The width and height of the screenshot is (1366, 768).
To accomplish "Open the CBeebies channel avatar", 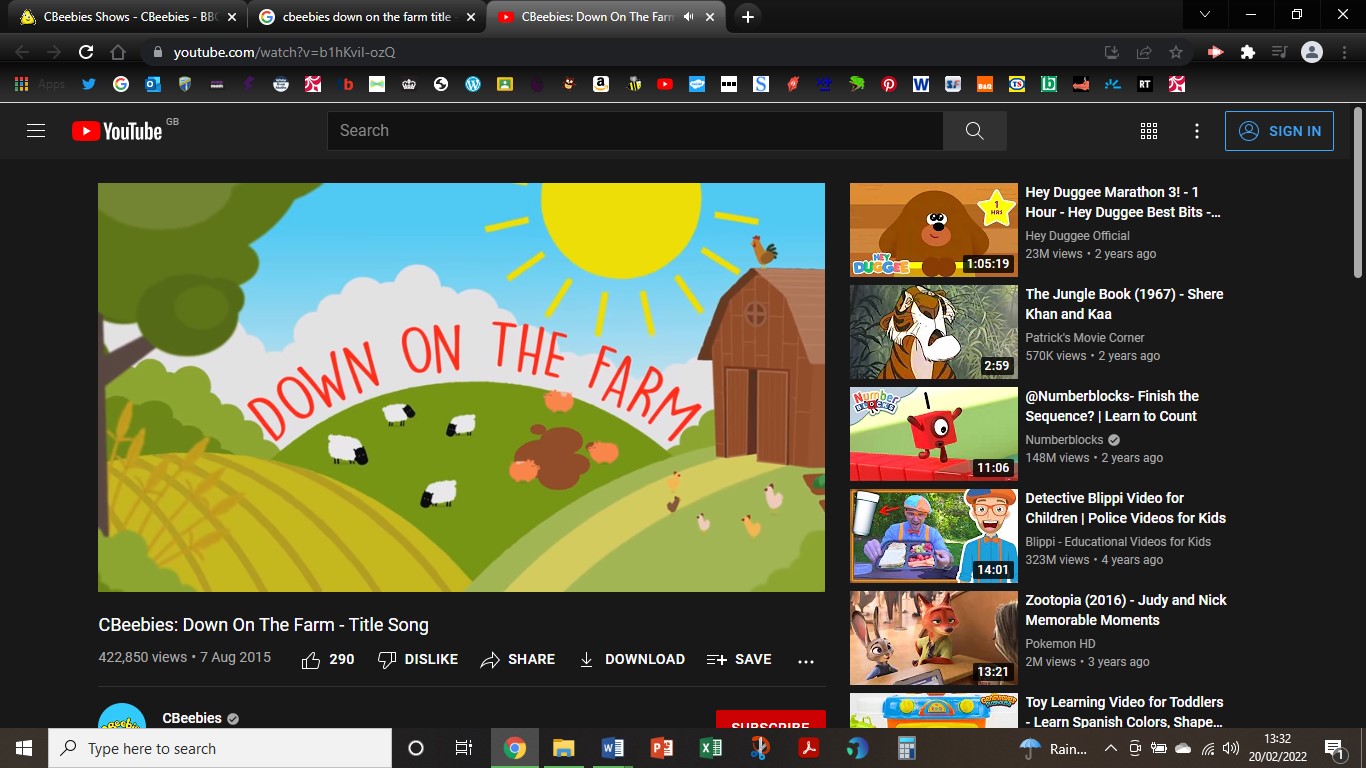I will point(122,716).
